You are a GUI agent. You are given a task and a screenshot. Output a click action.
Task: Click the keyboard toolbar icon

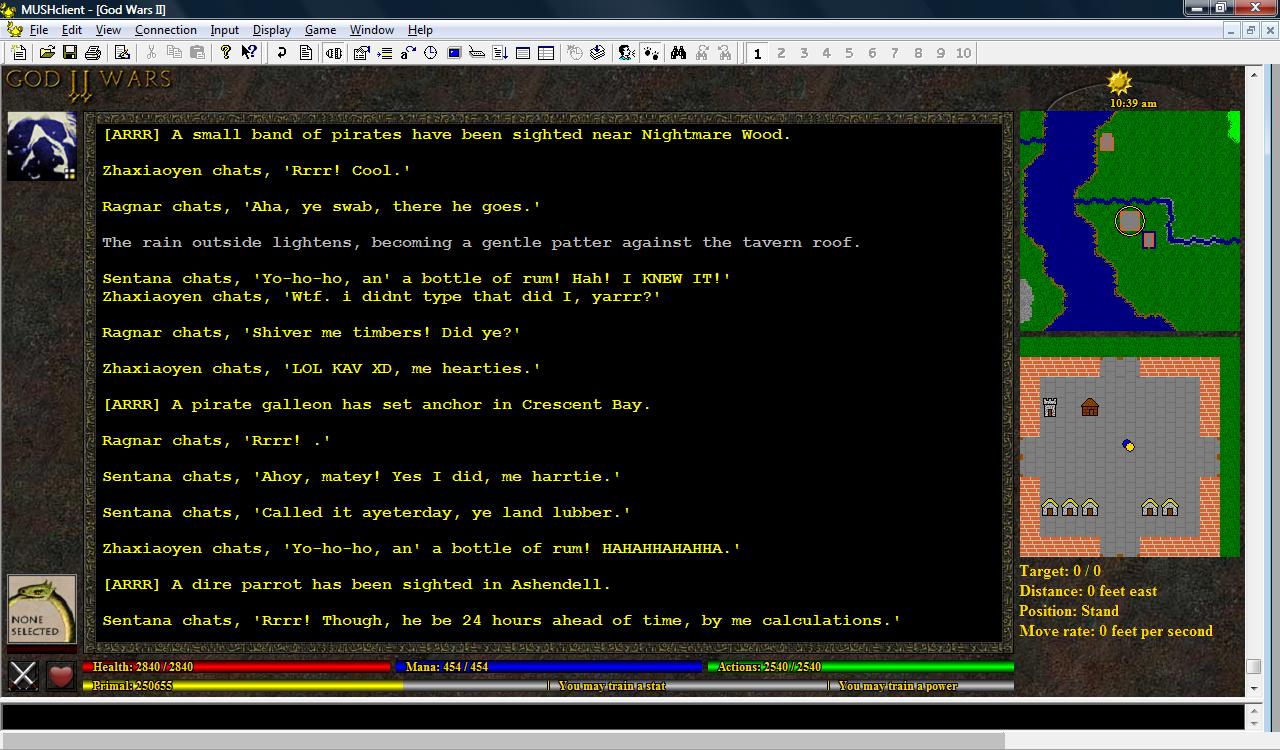pos(477,53)
